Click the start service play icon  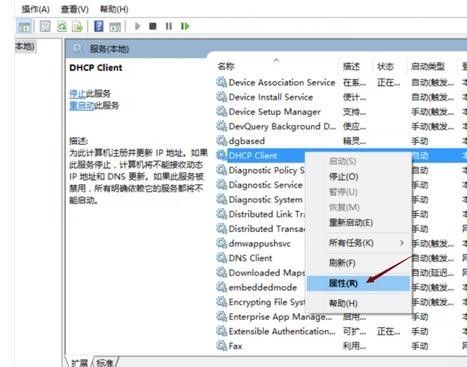click(x=137, y=26)
